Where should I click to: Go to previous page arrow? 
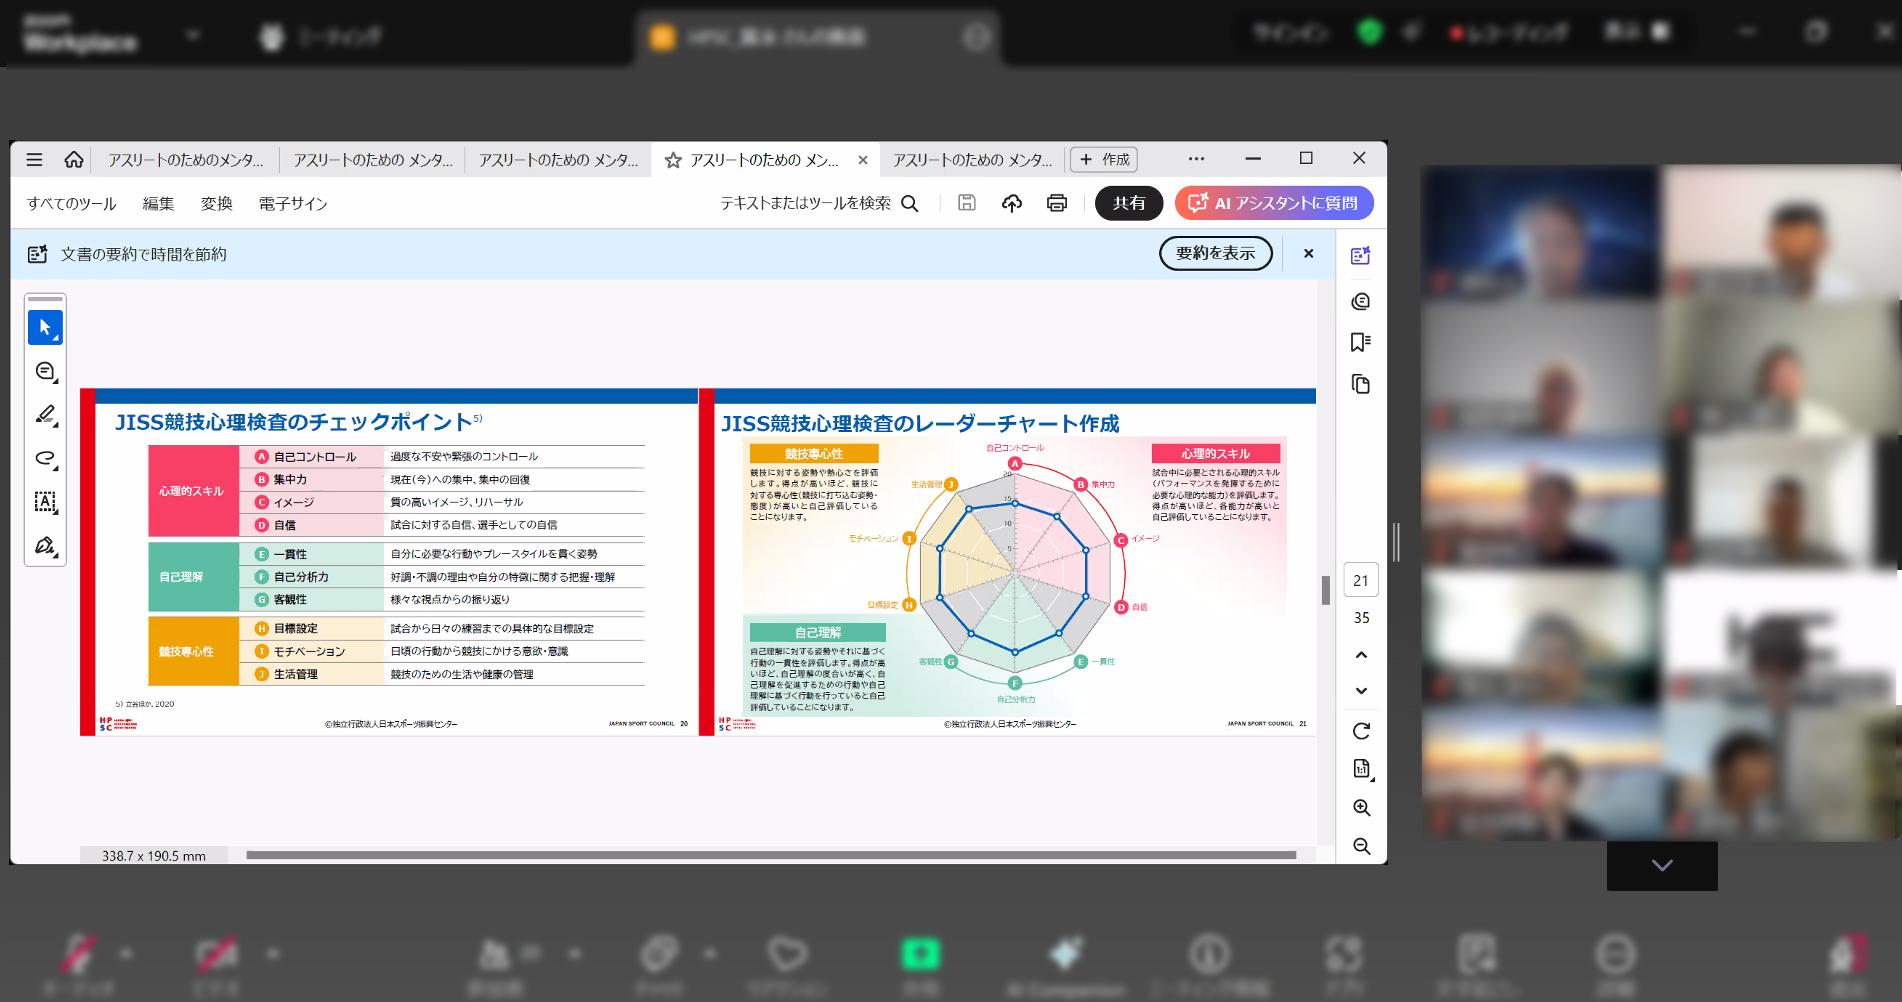[1361, 655]
